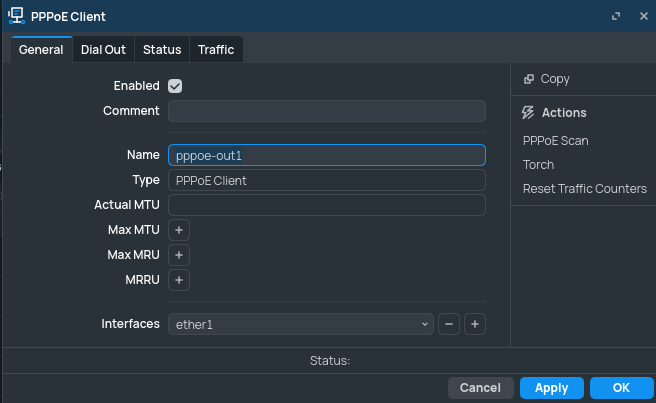The height and width of the screenshot is (403, 656).
Task: Remove the ether1 interface with minus button
Action: 449,324
